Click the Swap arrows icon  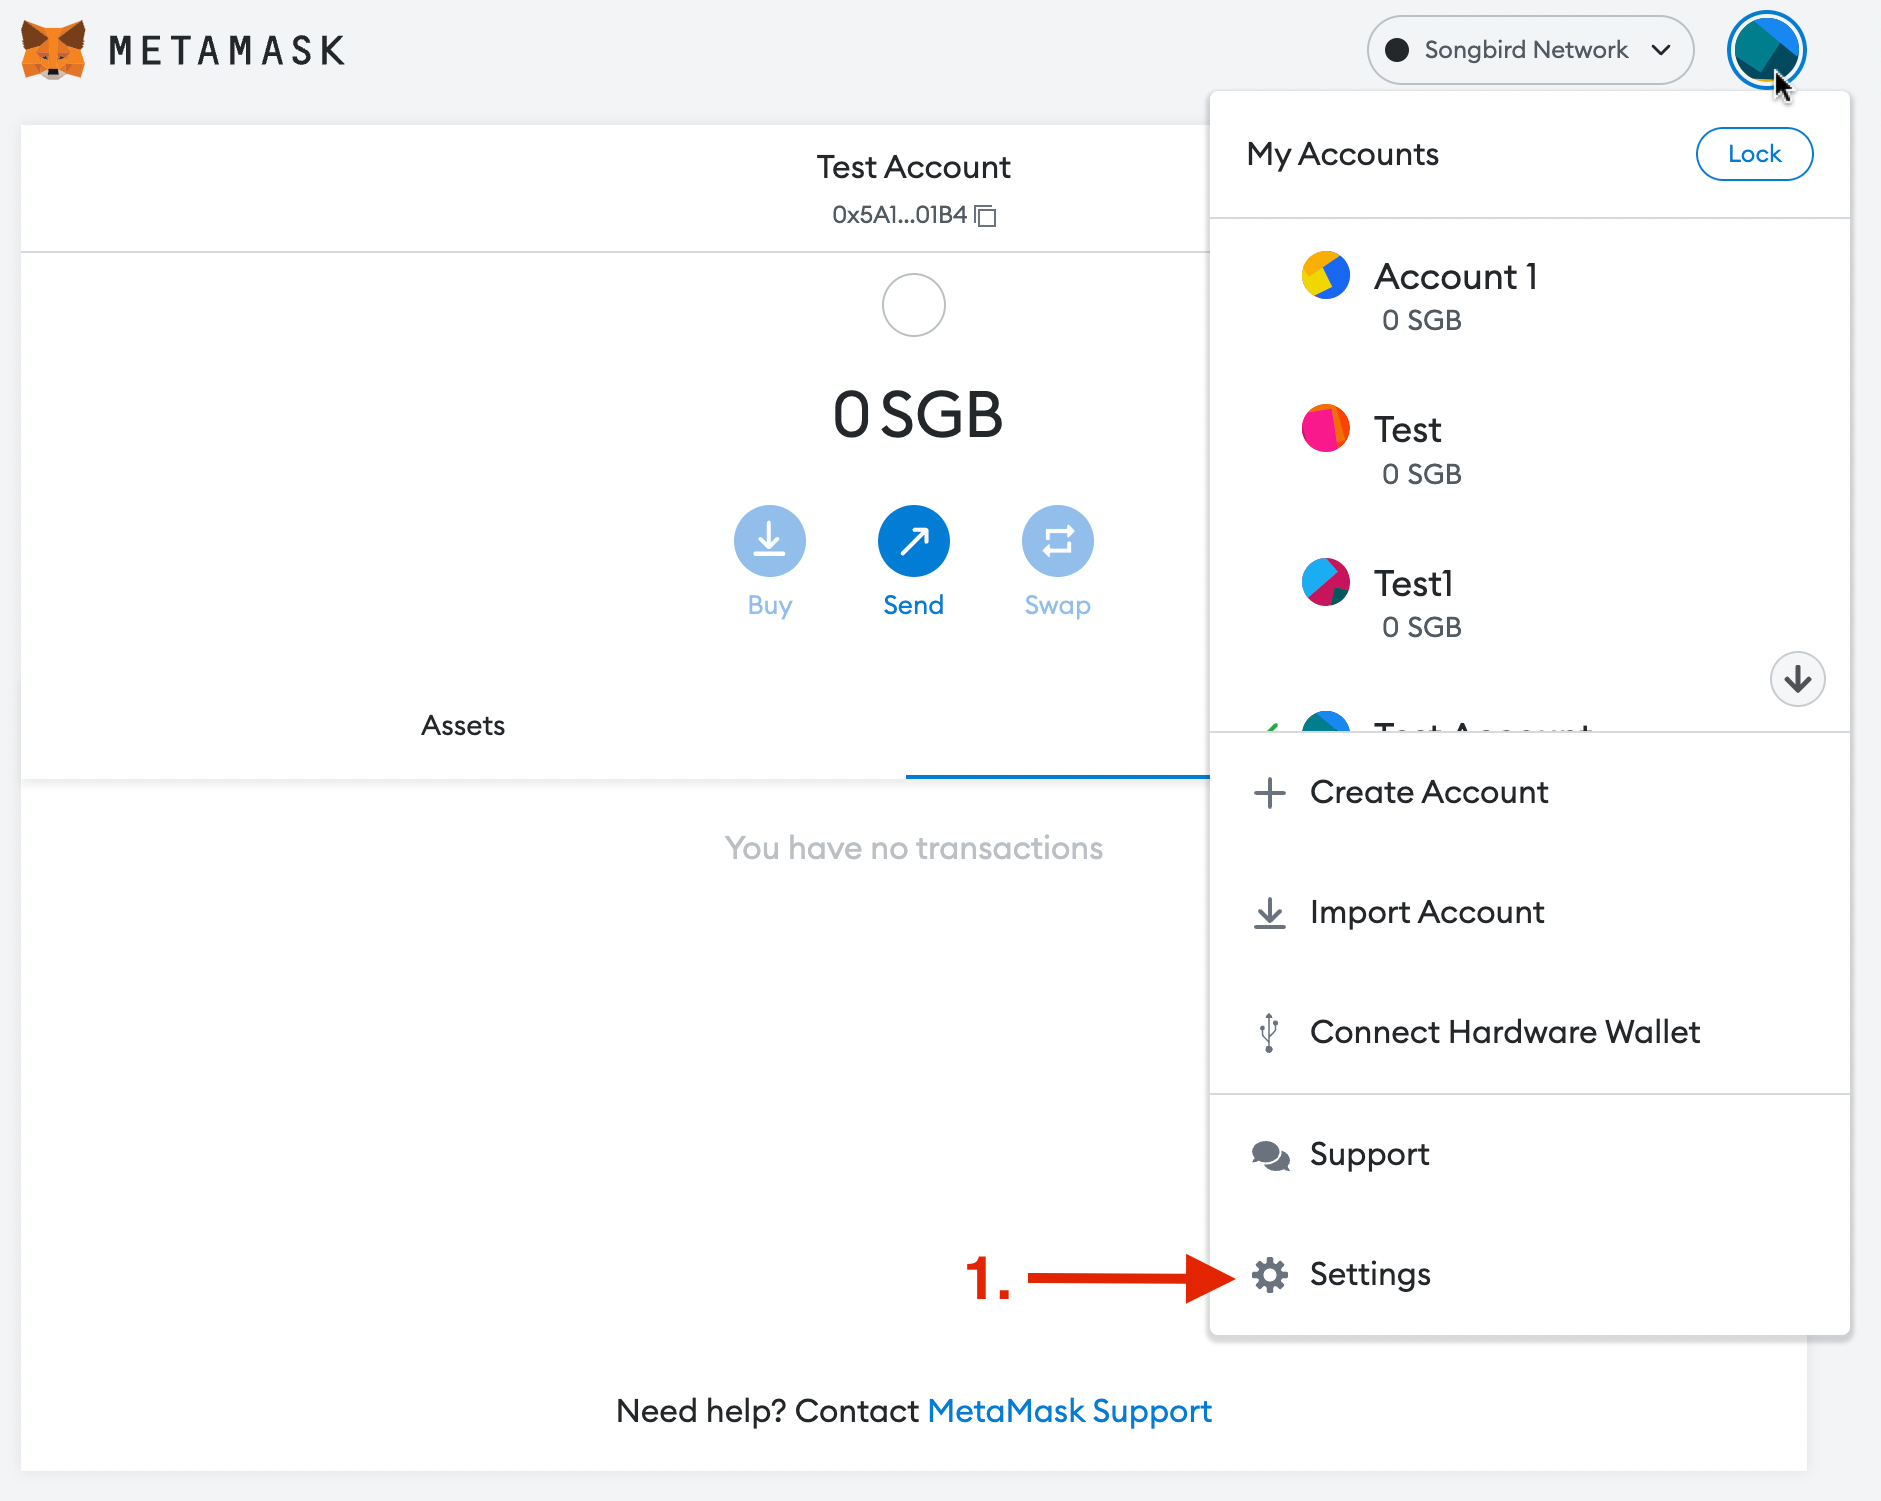click(x=1057, y=541)
